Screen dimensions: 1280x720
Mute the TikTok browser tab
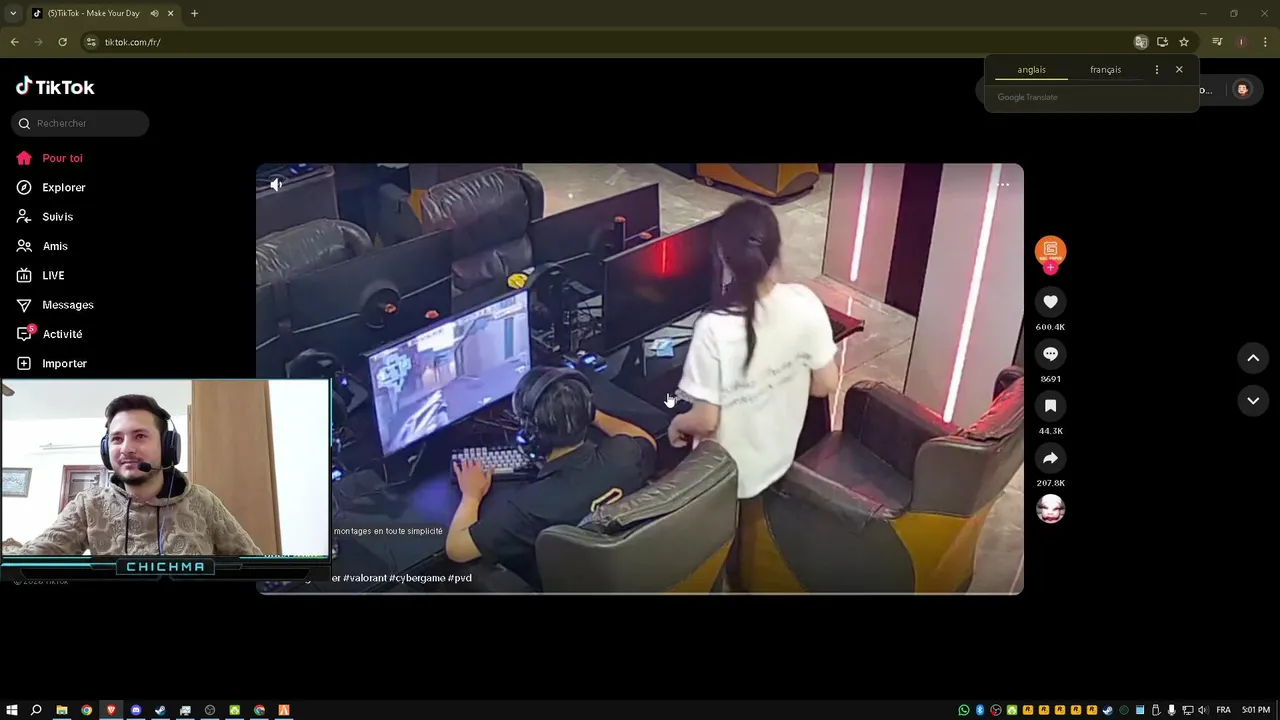tap(154, 14)
